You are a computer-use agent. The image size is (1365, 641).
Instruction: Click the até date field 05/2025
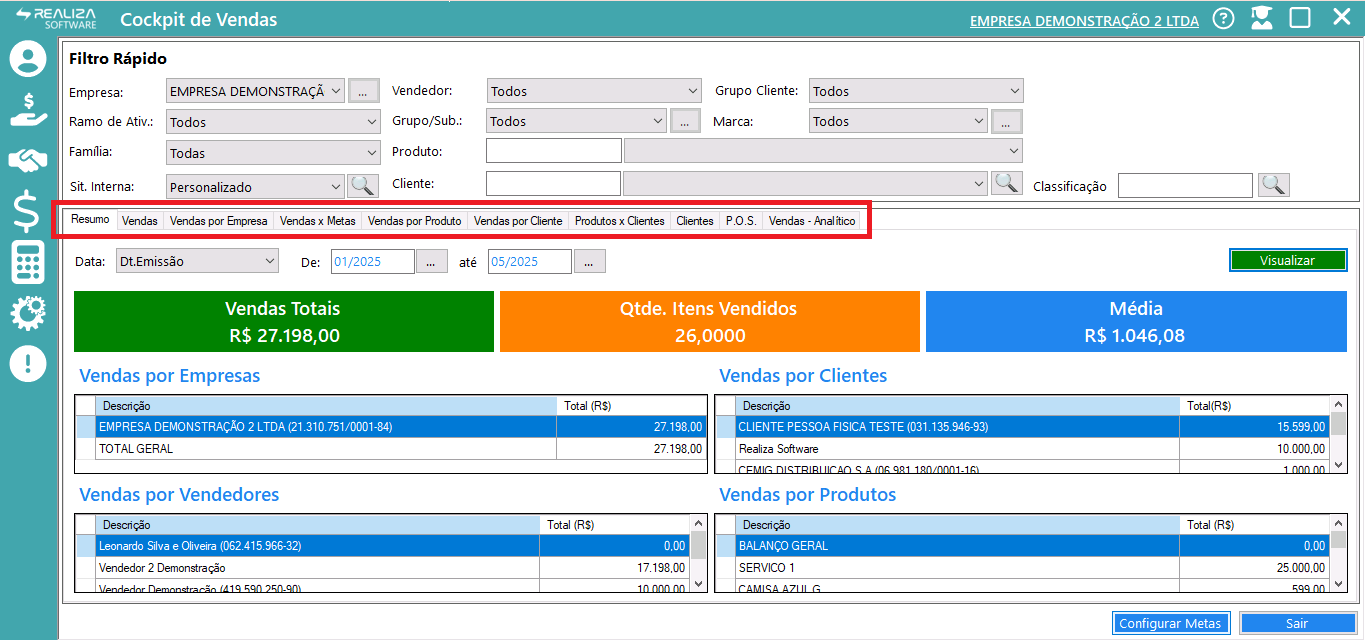tap(530, 261)
